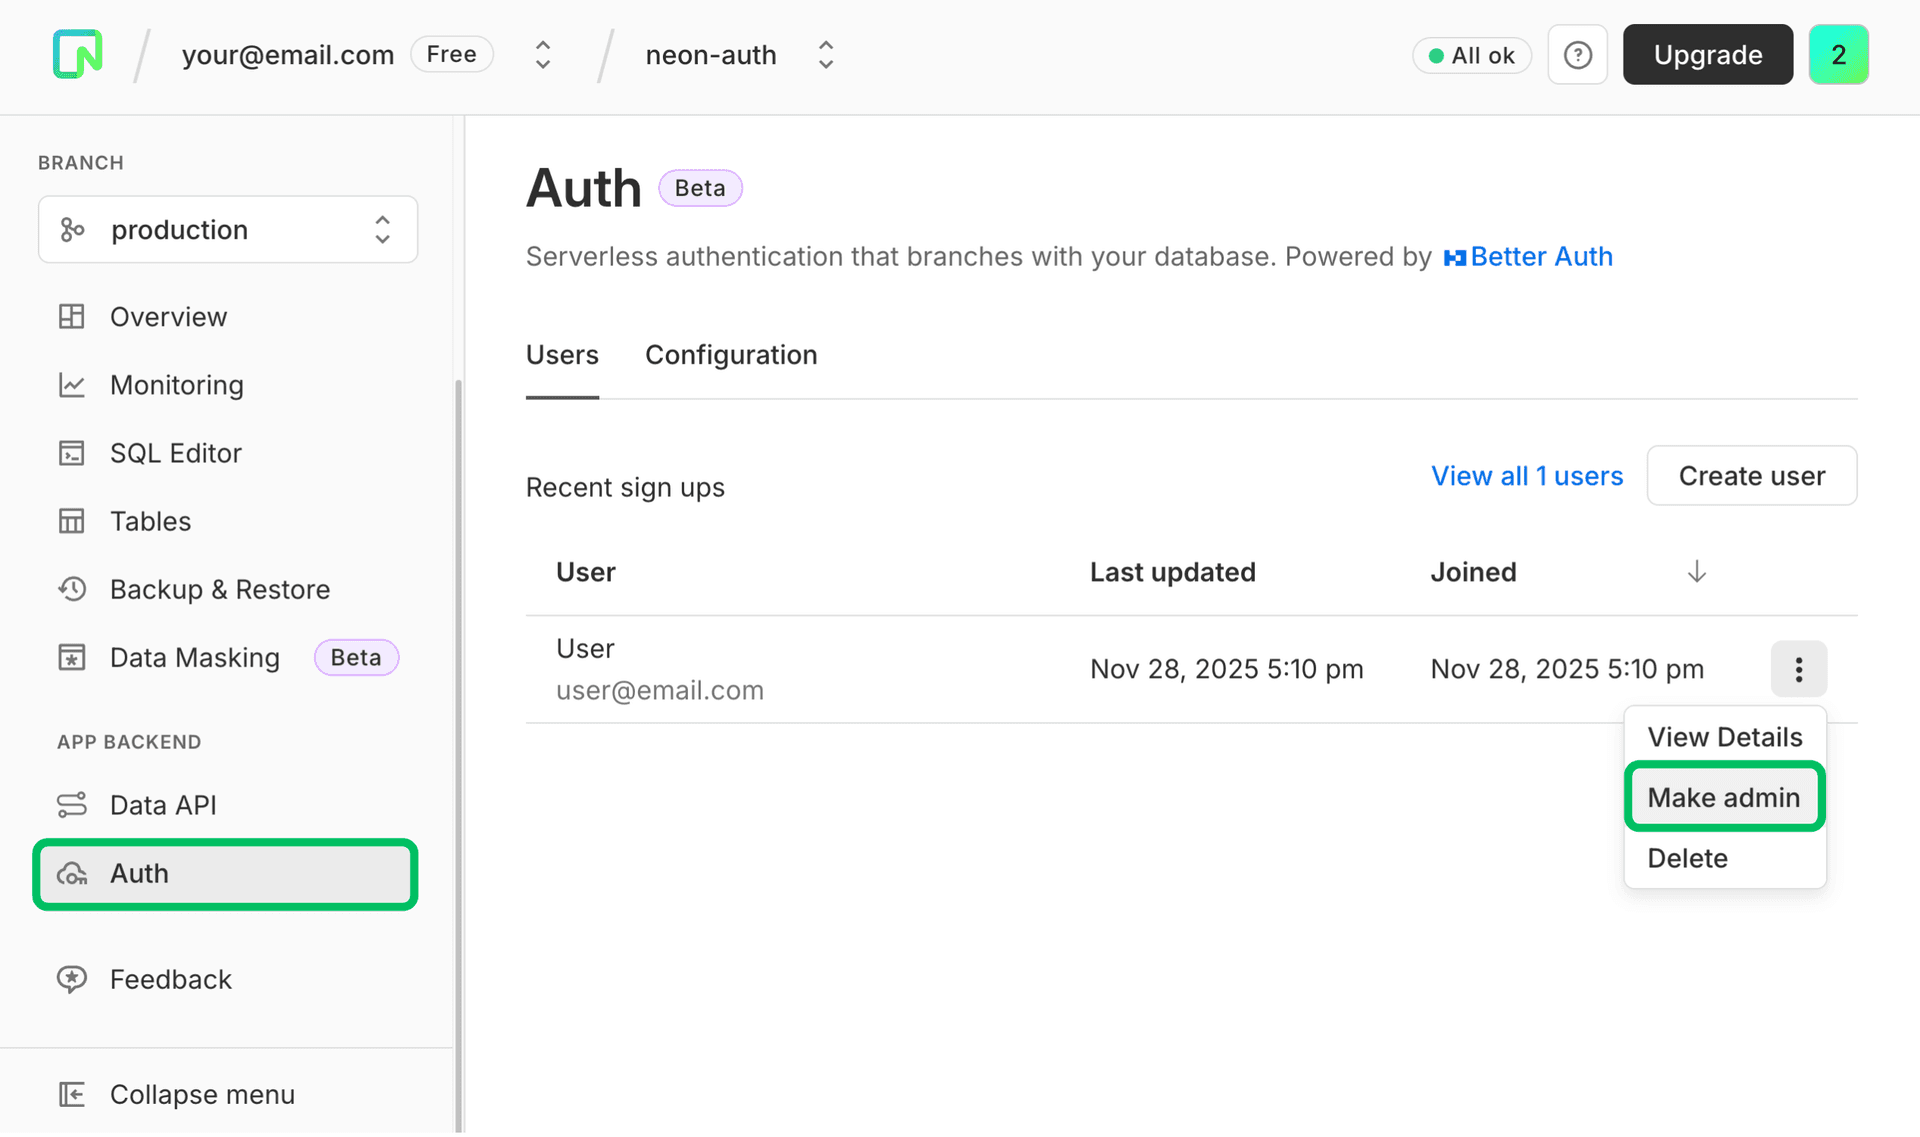The image size is (1920, 1137).
Task: Open the SQL Editor from the sidebar
Action: 175,452
